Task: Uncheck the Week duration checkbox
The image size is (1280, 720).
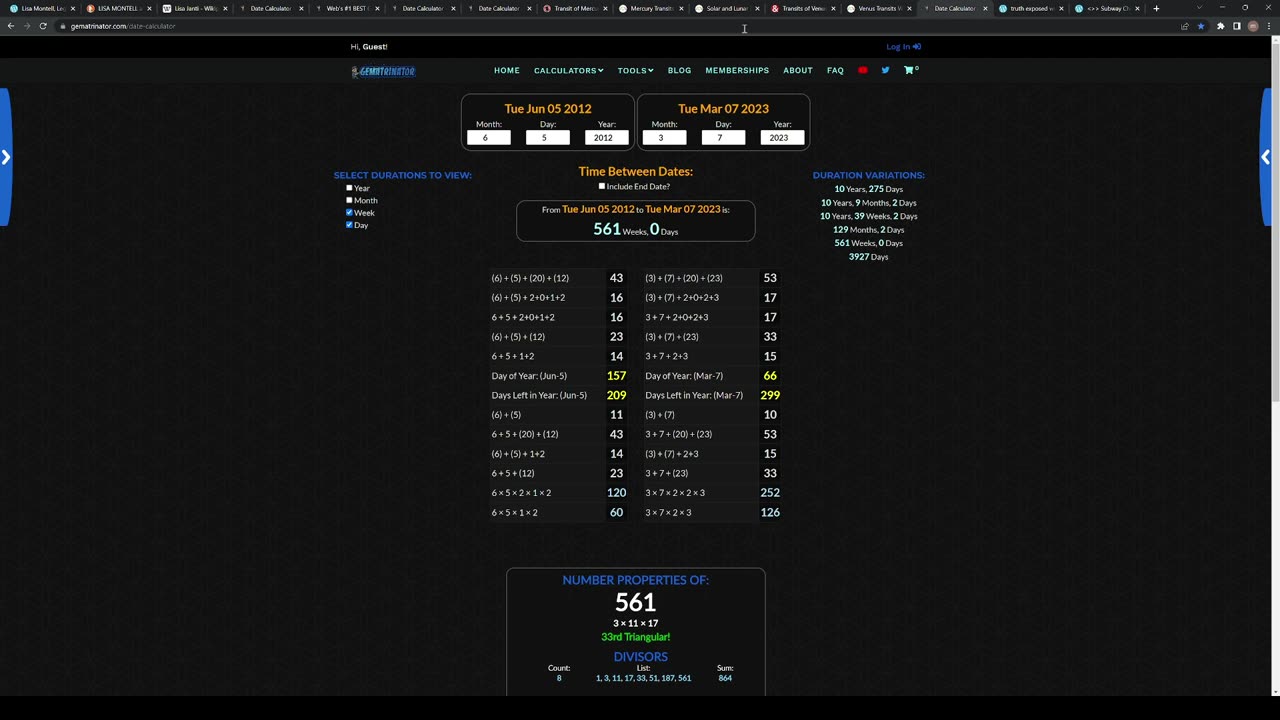Action: (349, 212)
